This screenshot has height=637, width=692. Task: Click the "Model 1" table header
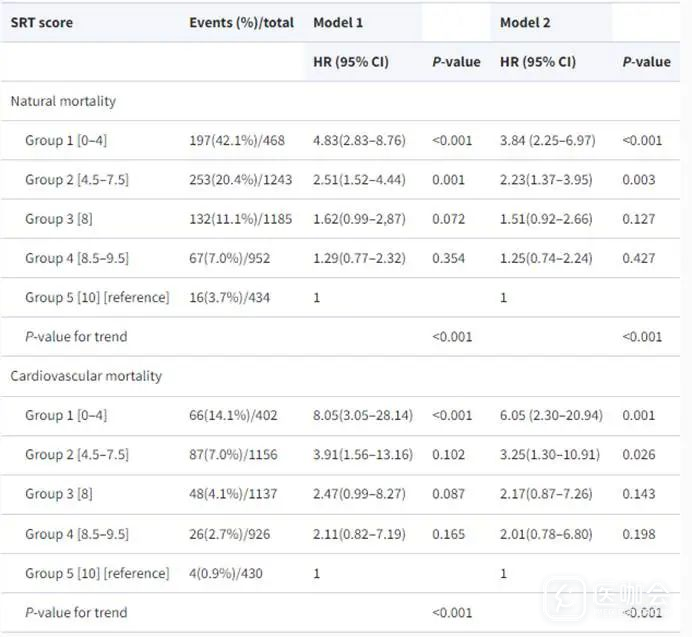click(x=338, y=22)
